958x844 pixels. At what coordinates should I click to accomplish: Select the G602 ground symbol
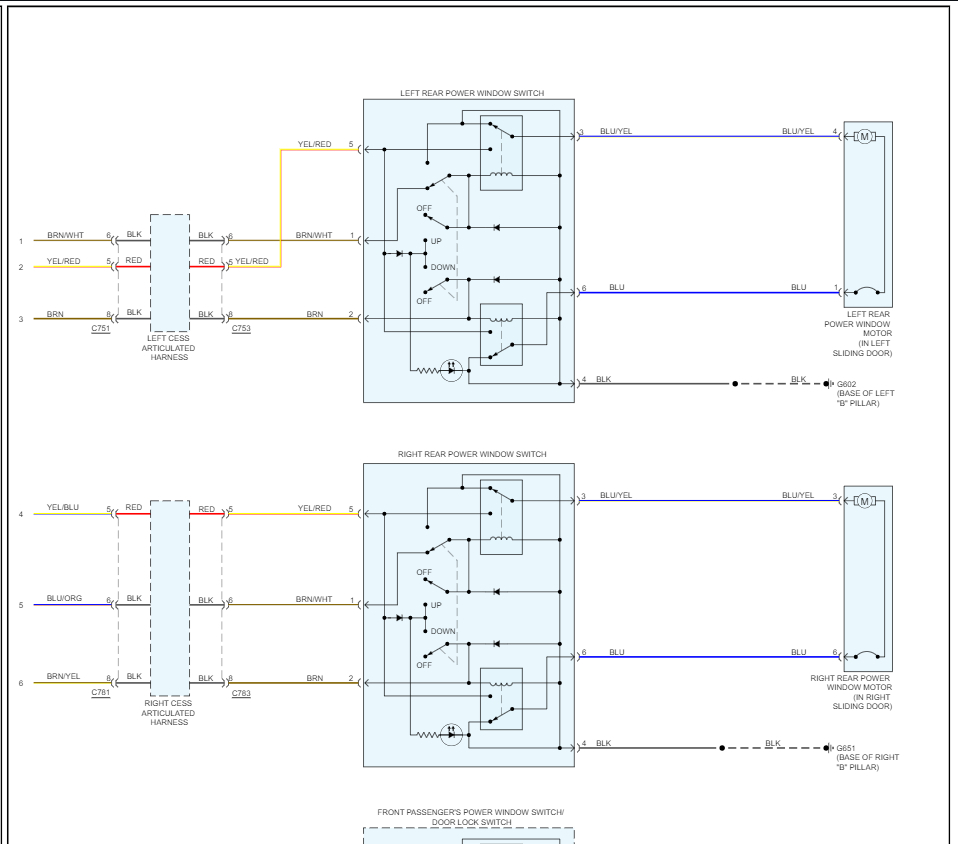coord(828,384)
